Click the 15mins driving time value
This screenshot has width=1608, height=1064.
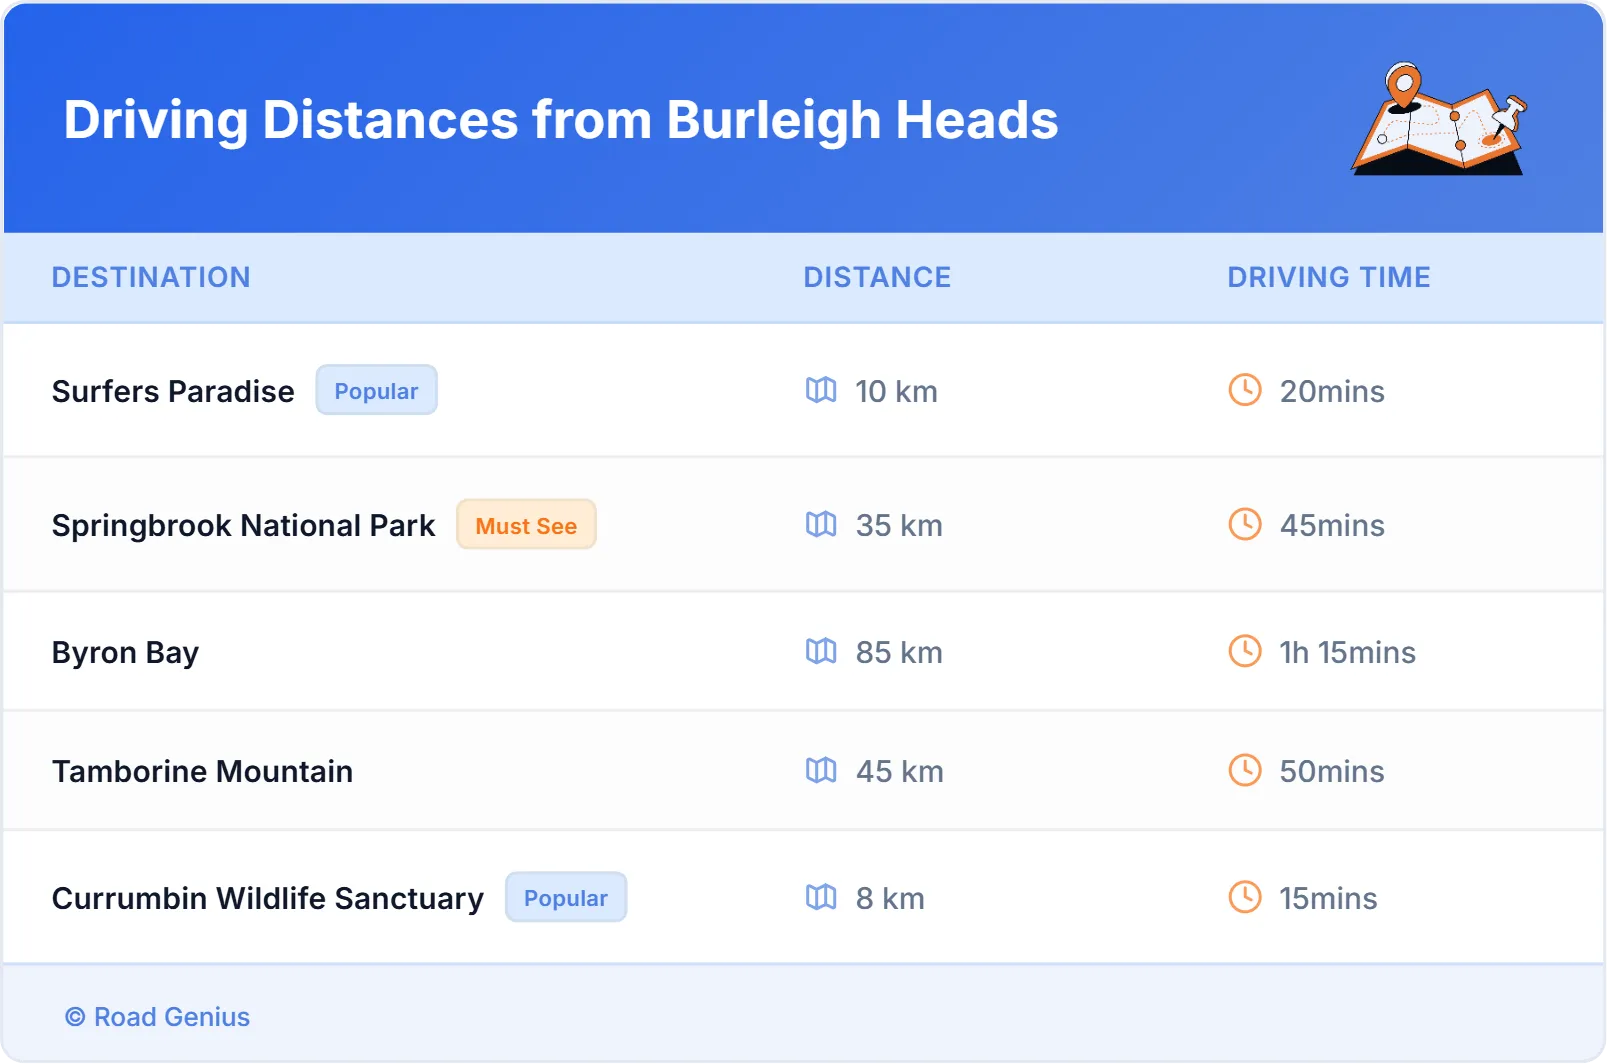[1328, 898]
